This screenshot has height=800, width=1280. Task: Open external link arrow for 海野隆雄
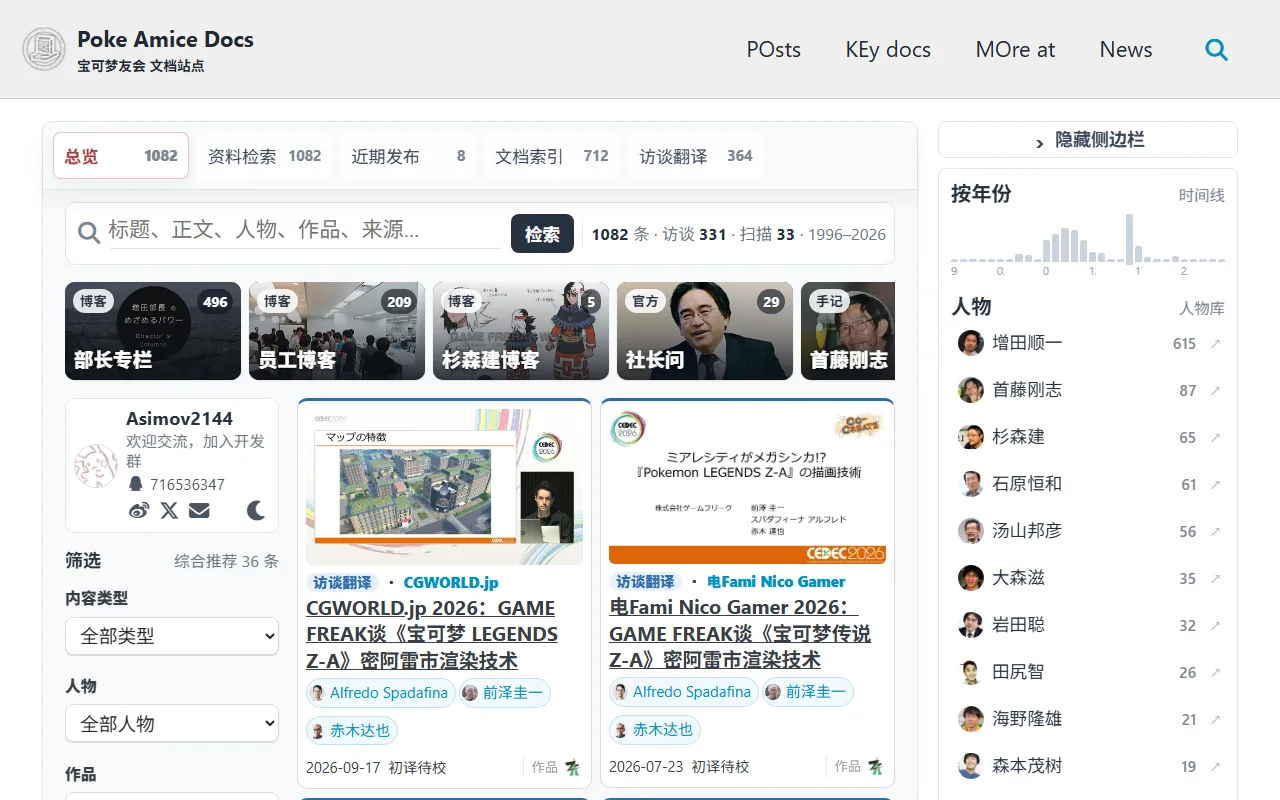[1215, 719]
